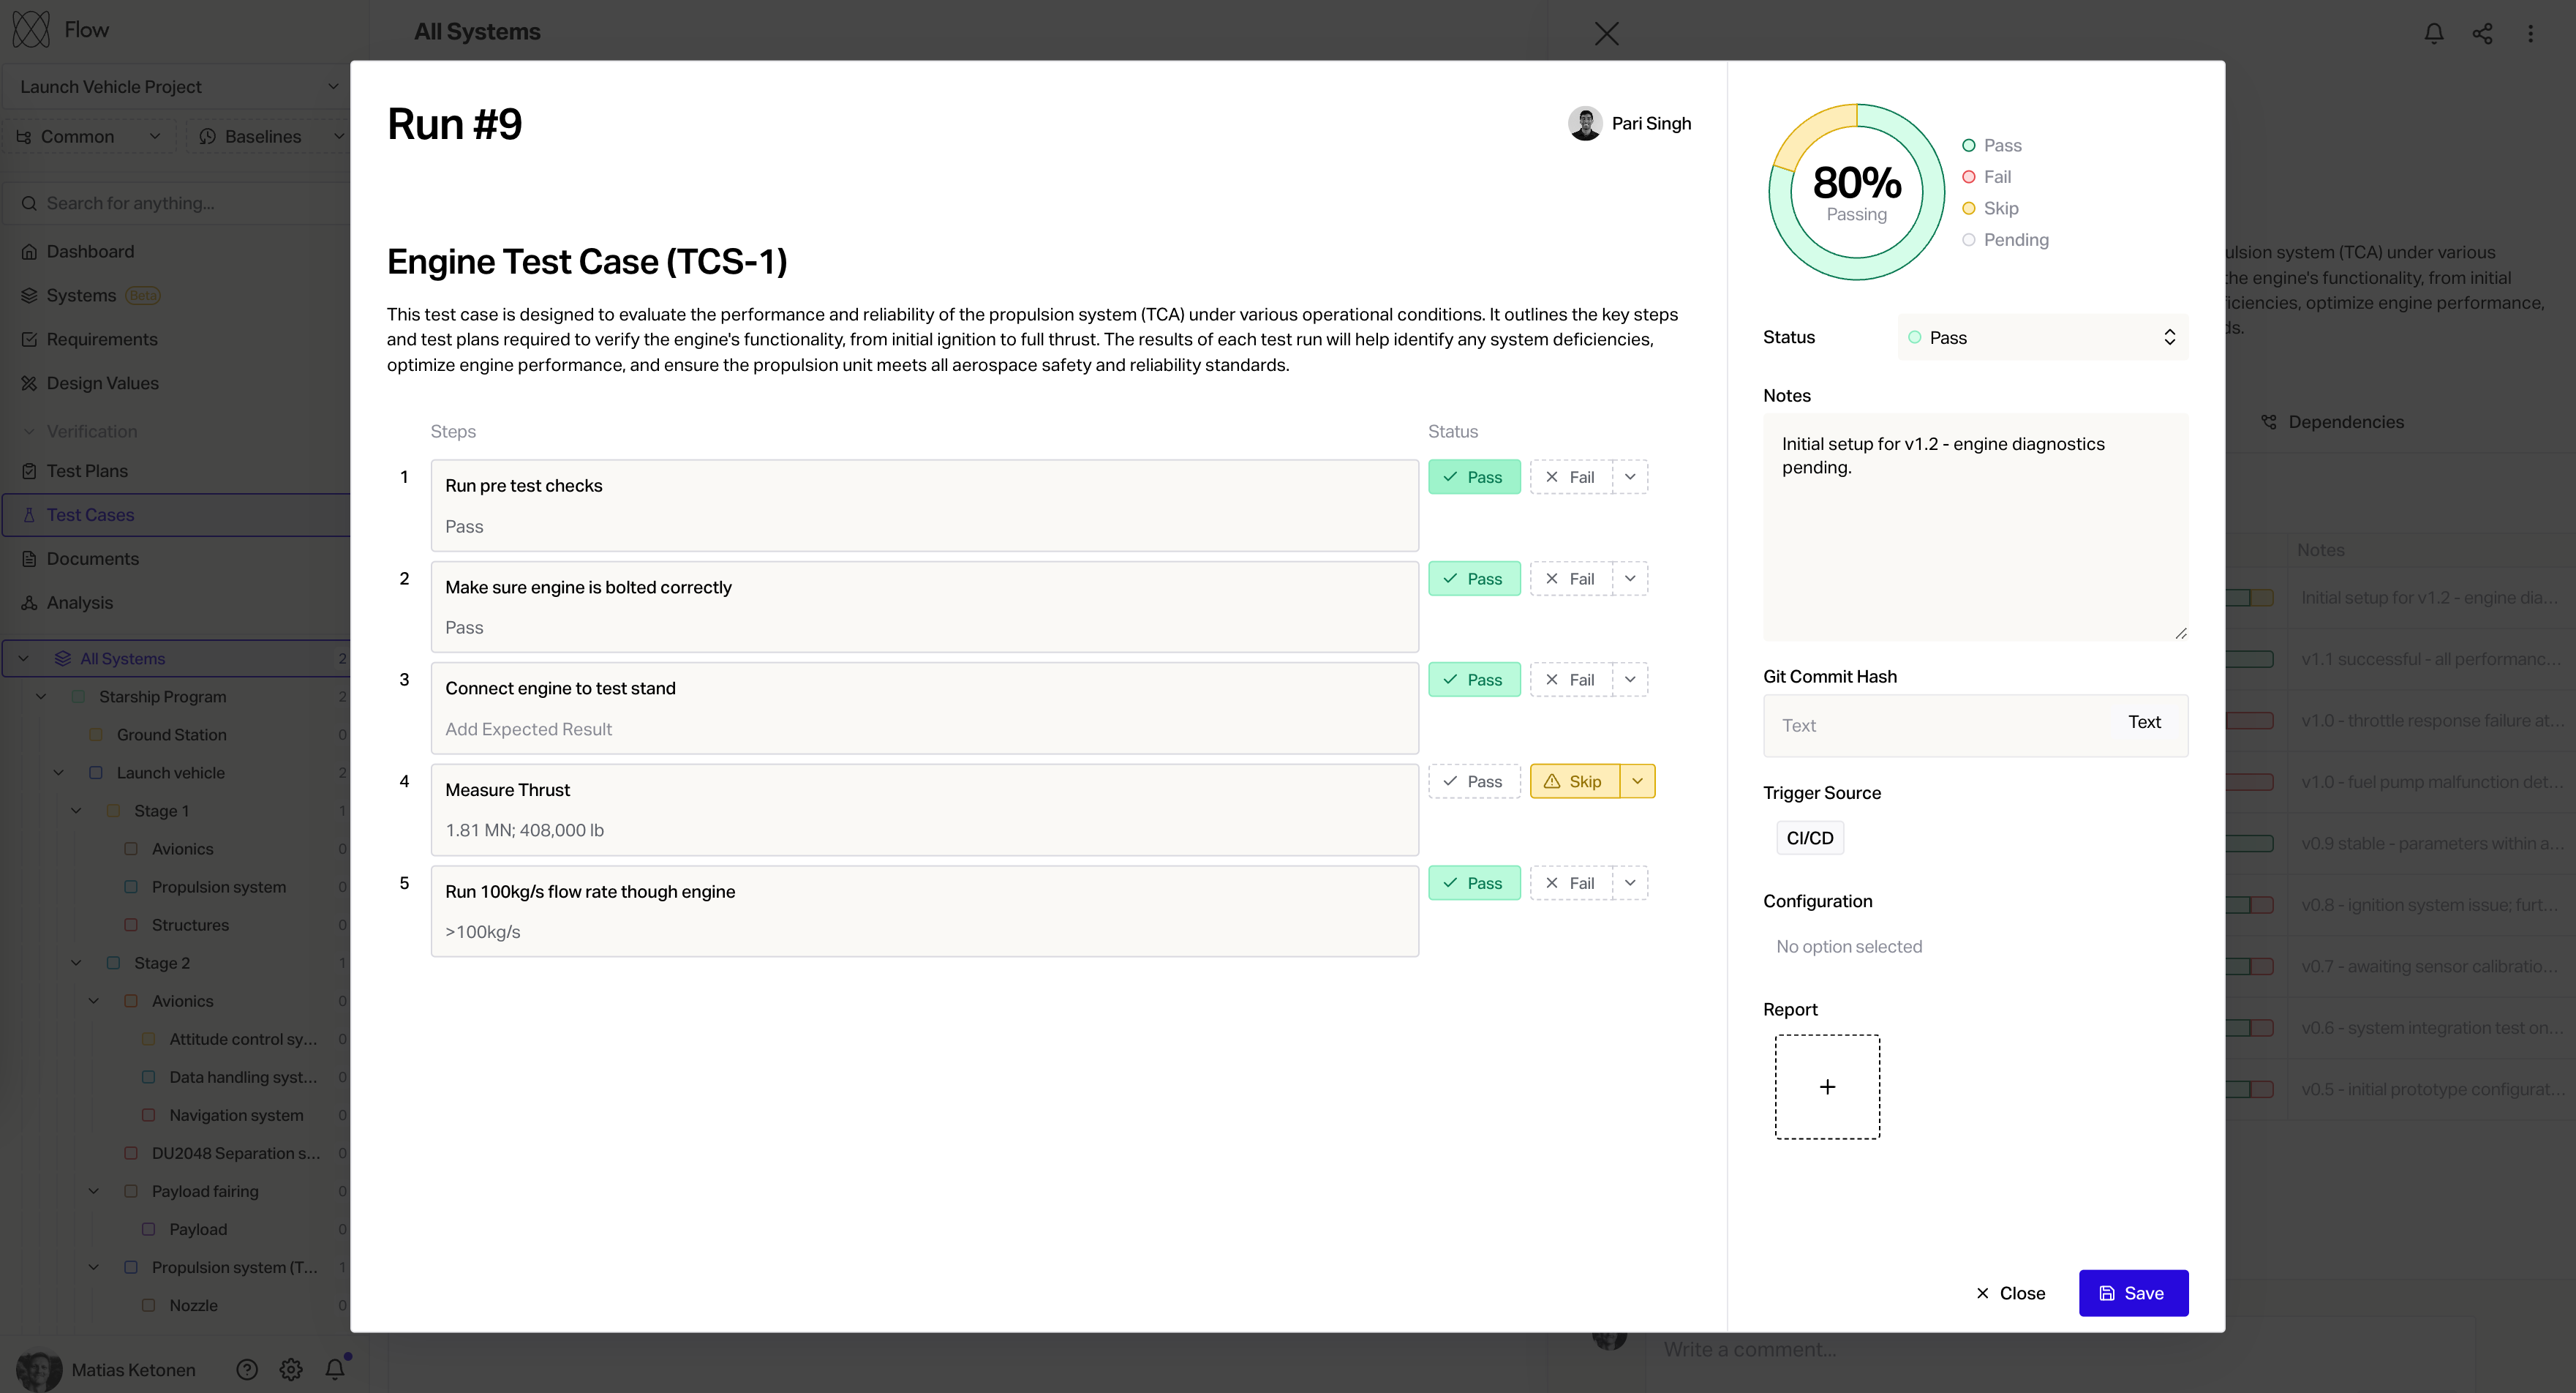Image resolution: width=2576 pixels, height=1393 pixels.
Task: Toggle Skip on step 4
Action: (x=1574, y=781)
